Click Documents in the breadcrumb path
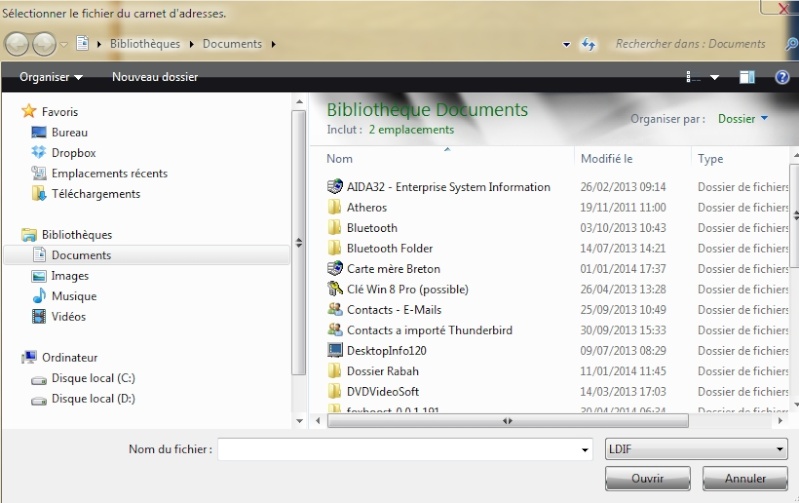Image resolution: width=799 pixels, height=503 pixels. [x=232, y=44]
